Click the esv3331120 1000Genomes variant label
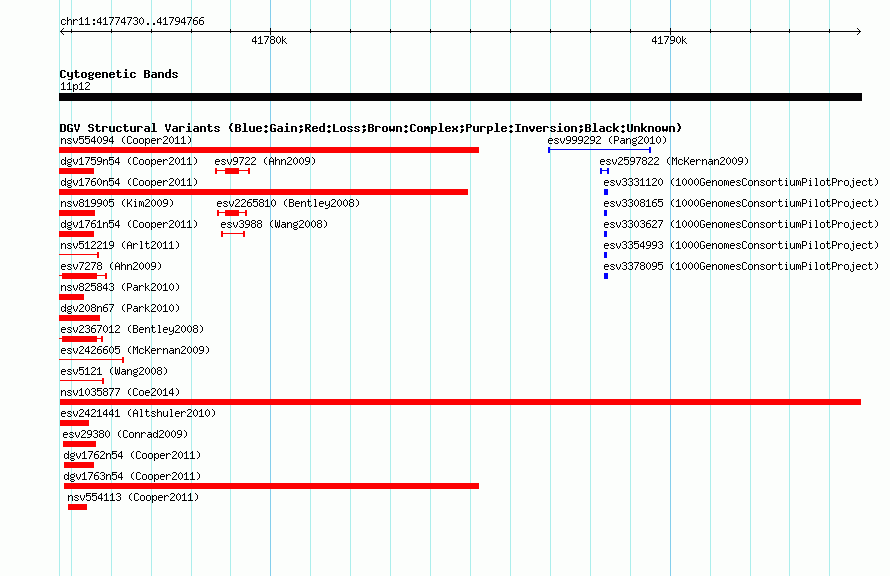The image size is (890, 576). pyautogui.click(x=741, y=182)
